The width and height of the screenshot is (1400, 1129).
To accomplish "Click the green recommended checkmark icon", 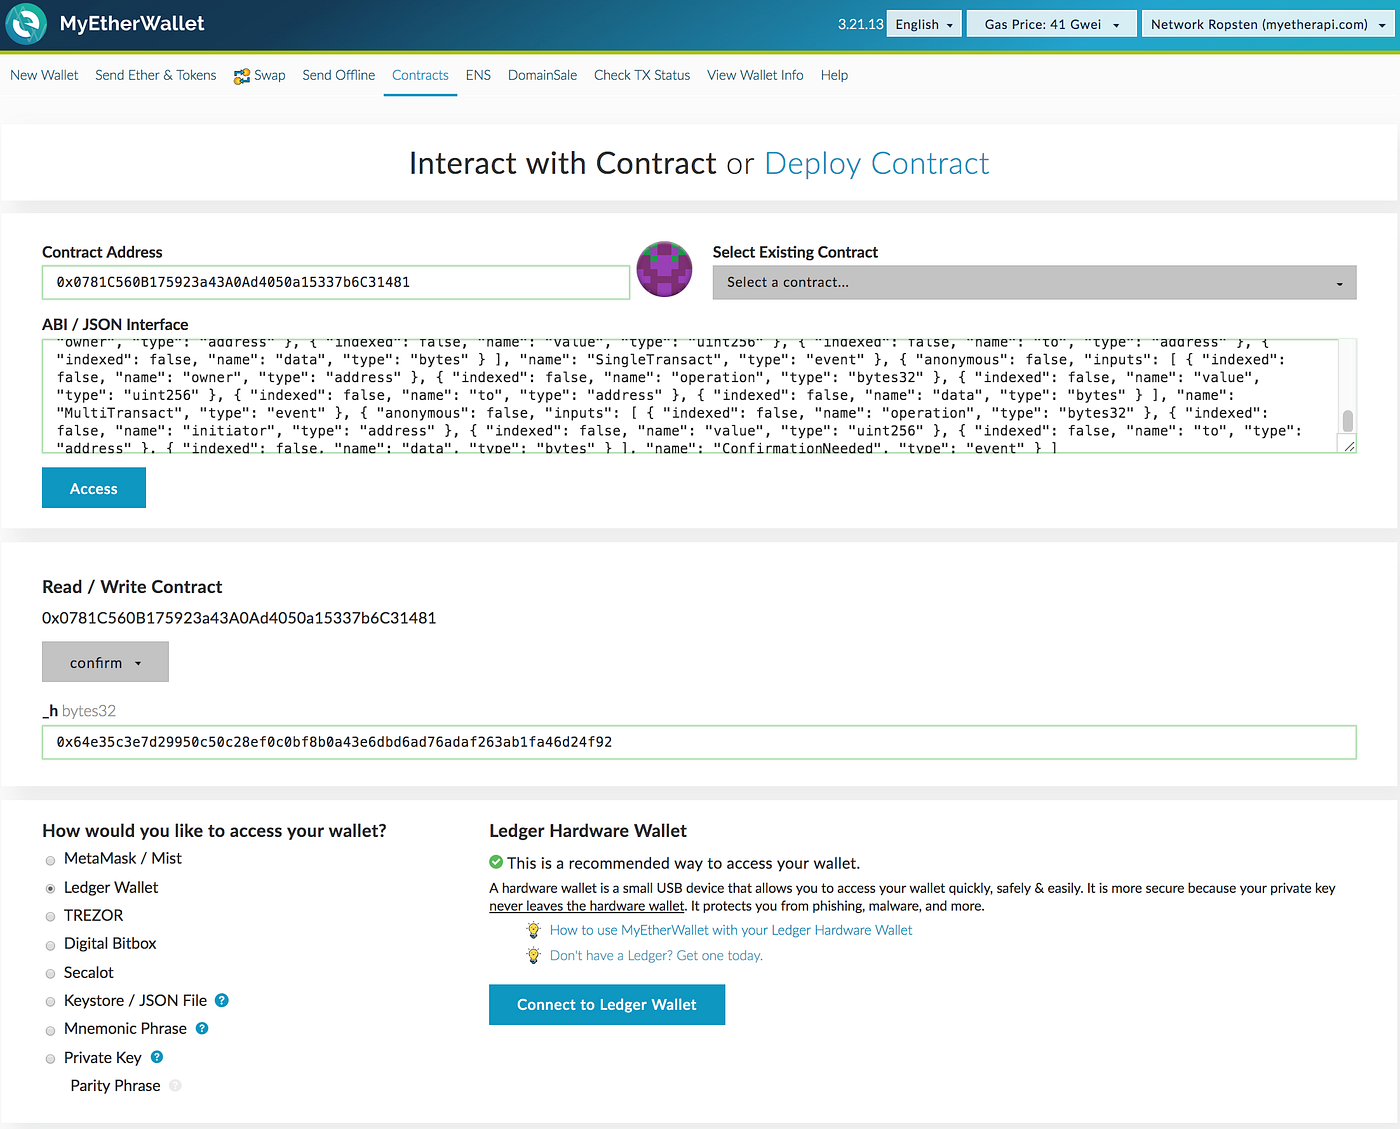I will (x=496, y=862).
